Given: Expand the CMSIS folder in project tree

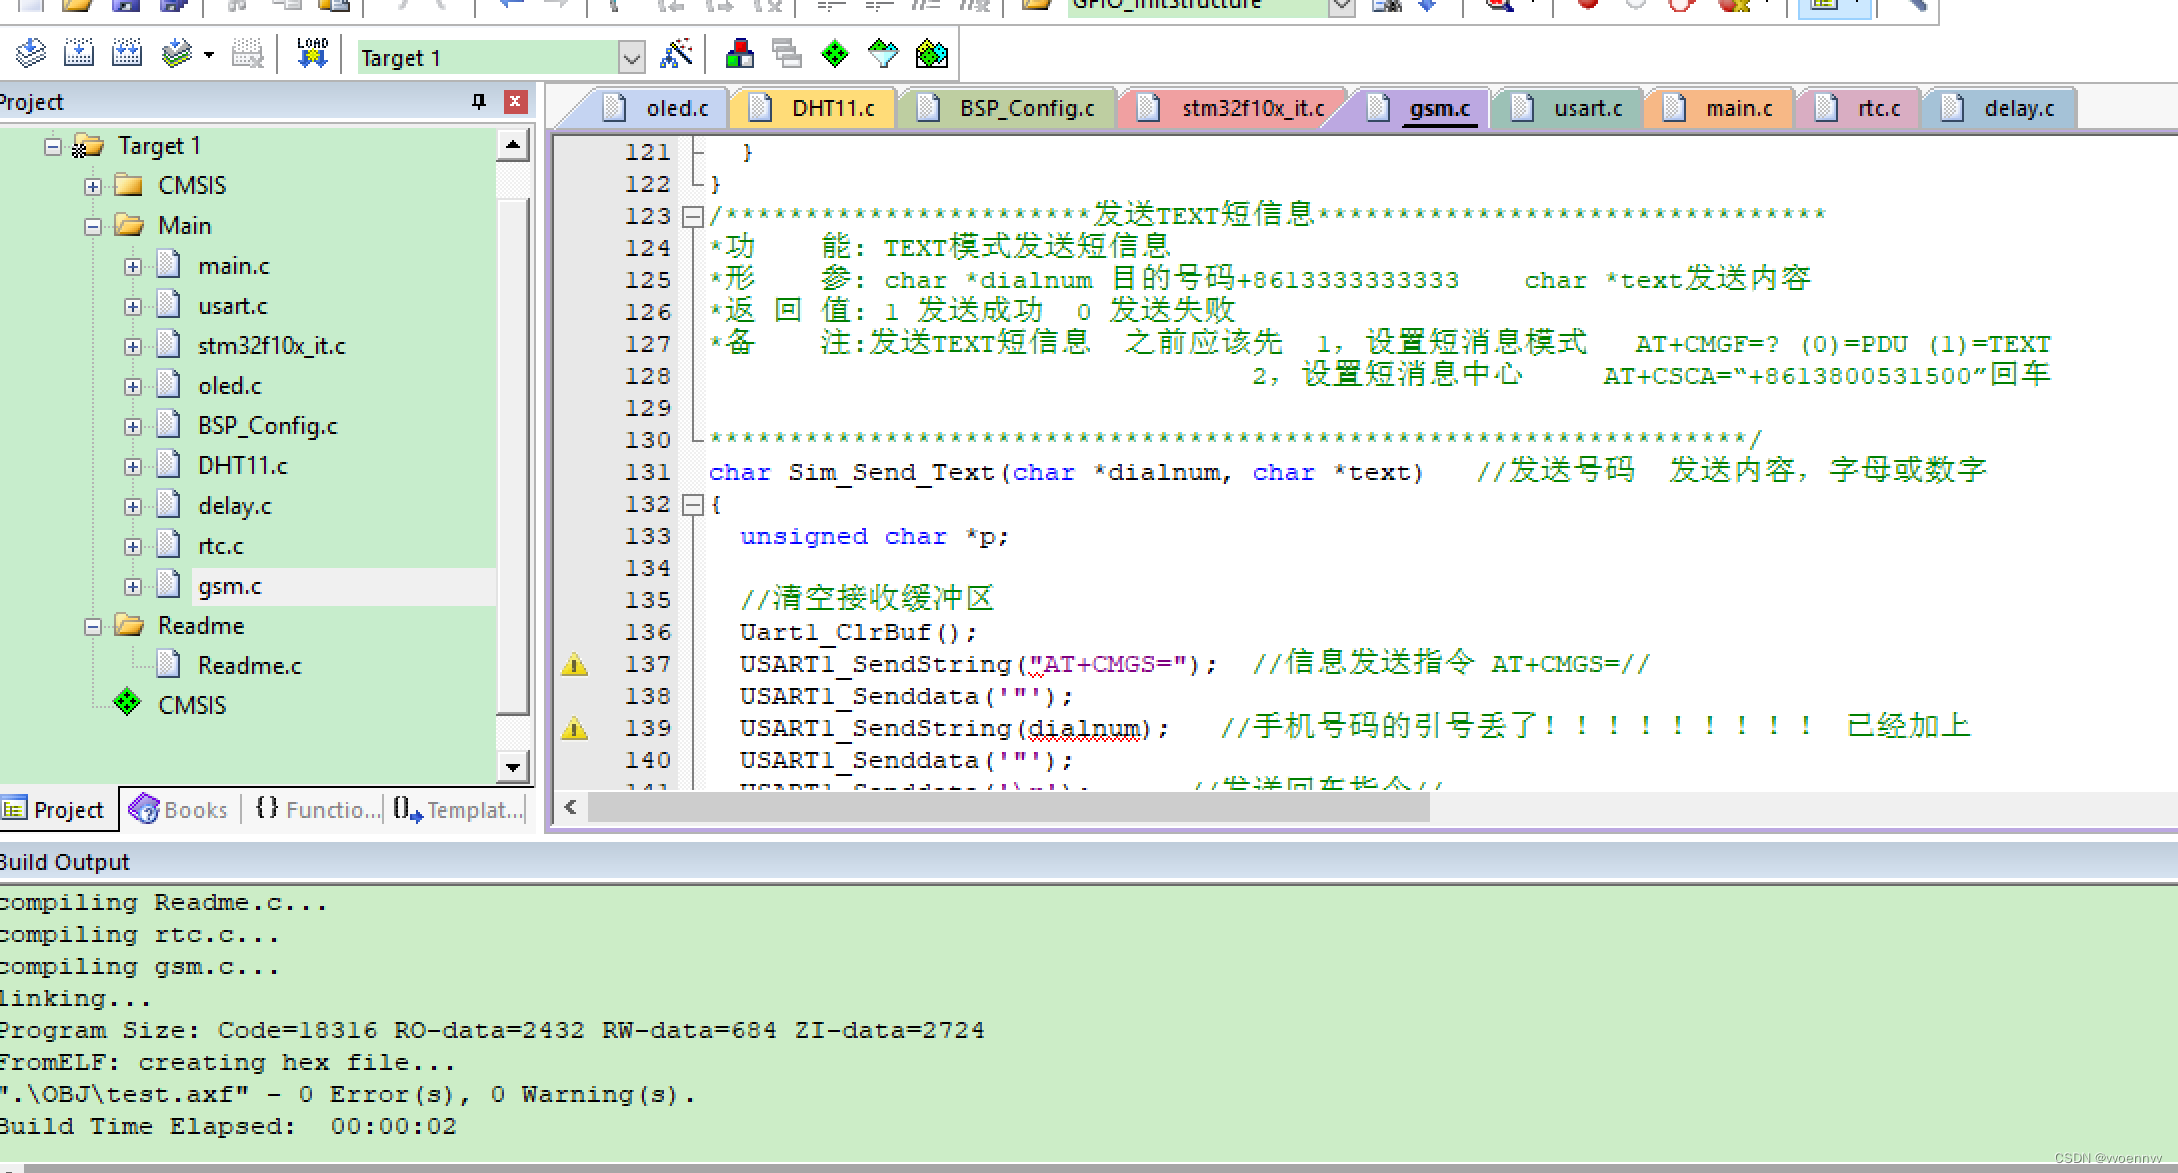Looking at the screenshot, I should pyautogui.click(x=93, y=186).
